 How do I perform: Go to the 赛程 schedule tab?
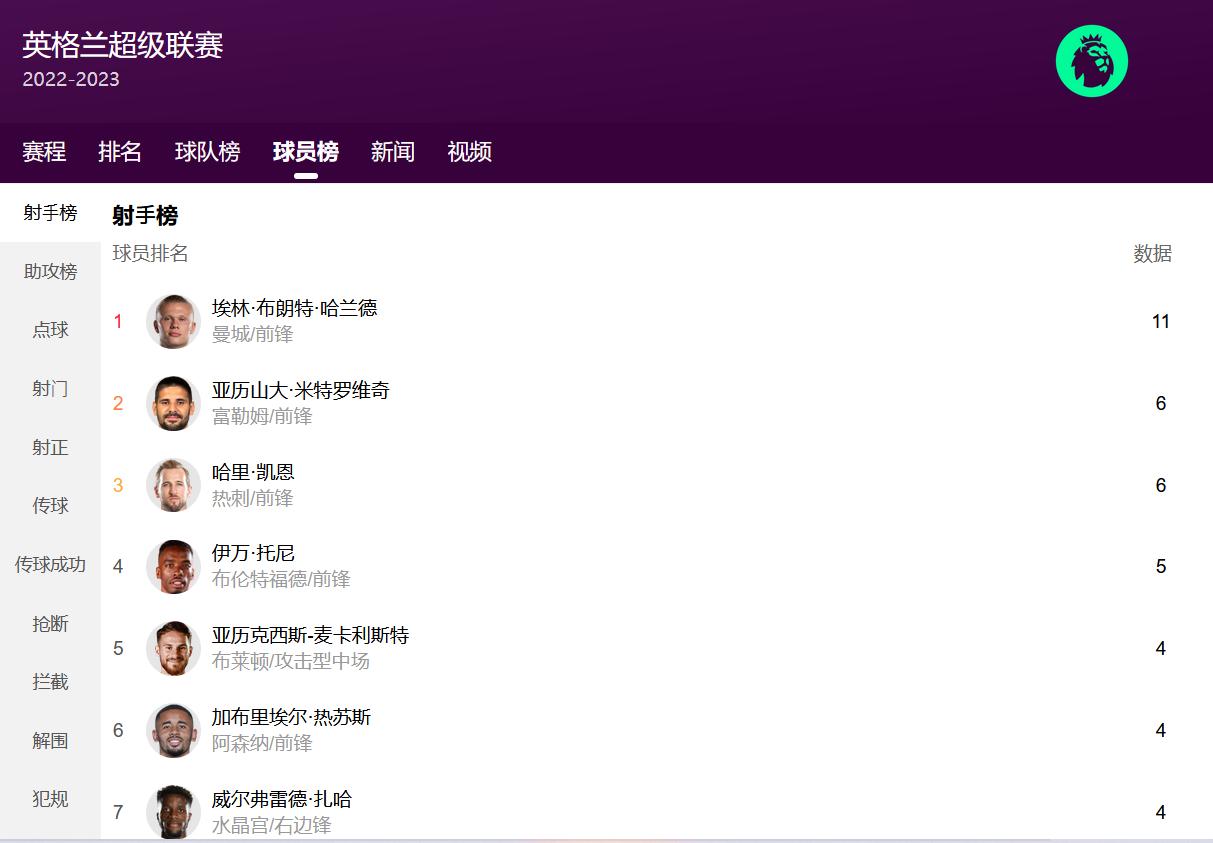(x=44, y=152)
